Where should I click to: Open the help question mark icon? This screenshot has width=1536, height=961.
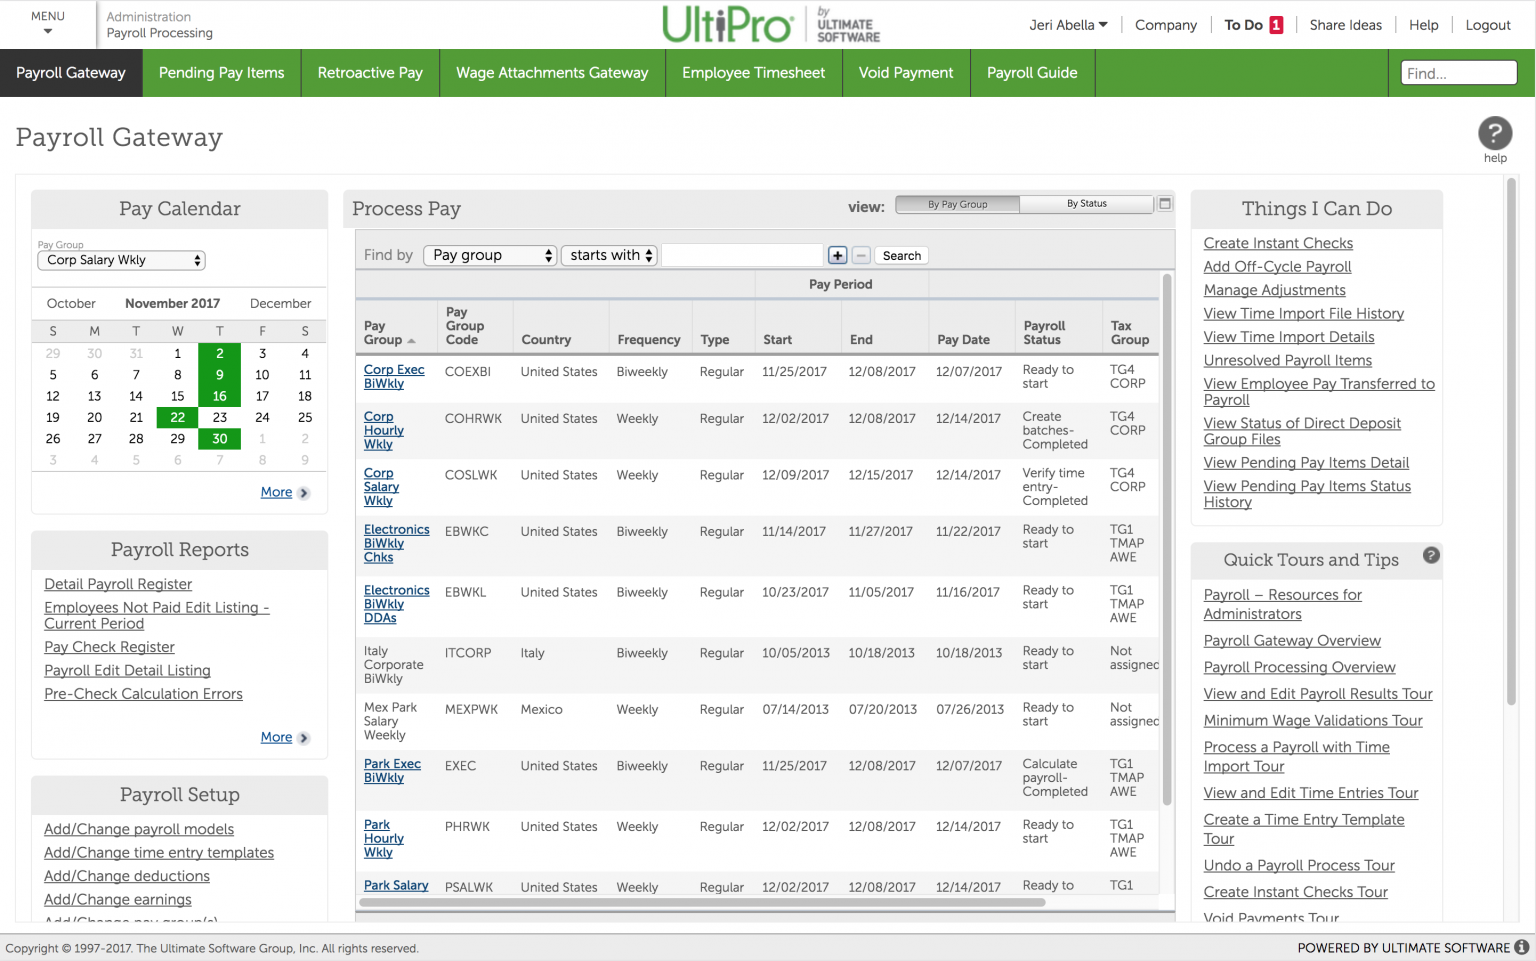coord(1494,131)
